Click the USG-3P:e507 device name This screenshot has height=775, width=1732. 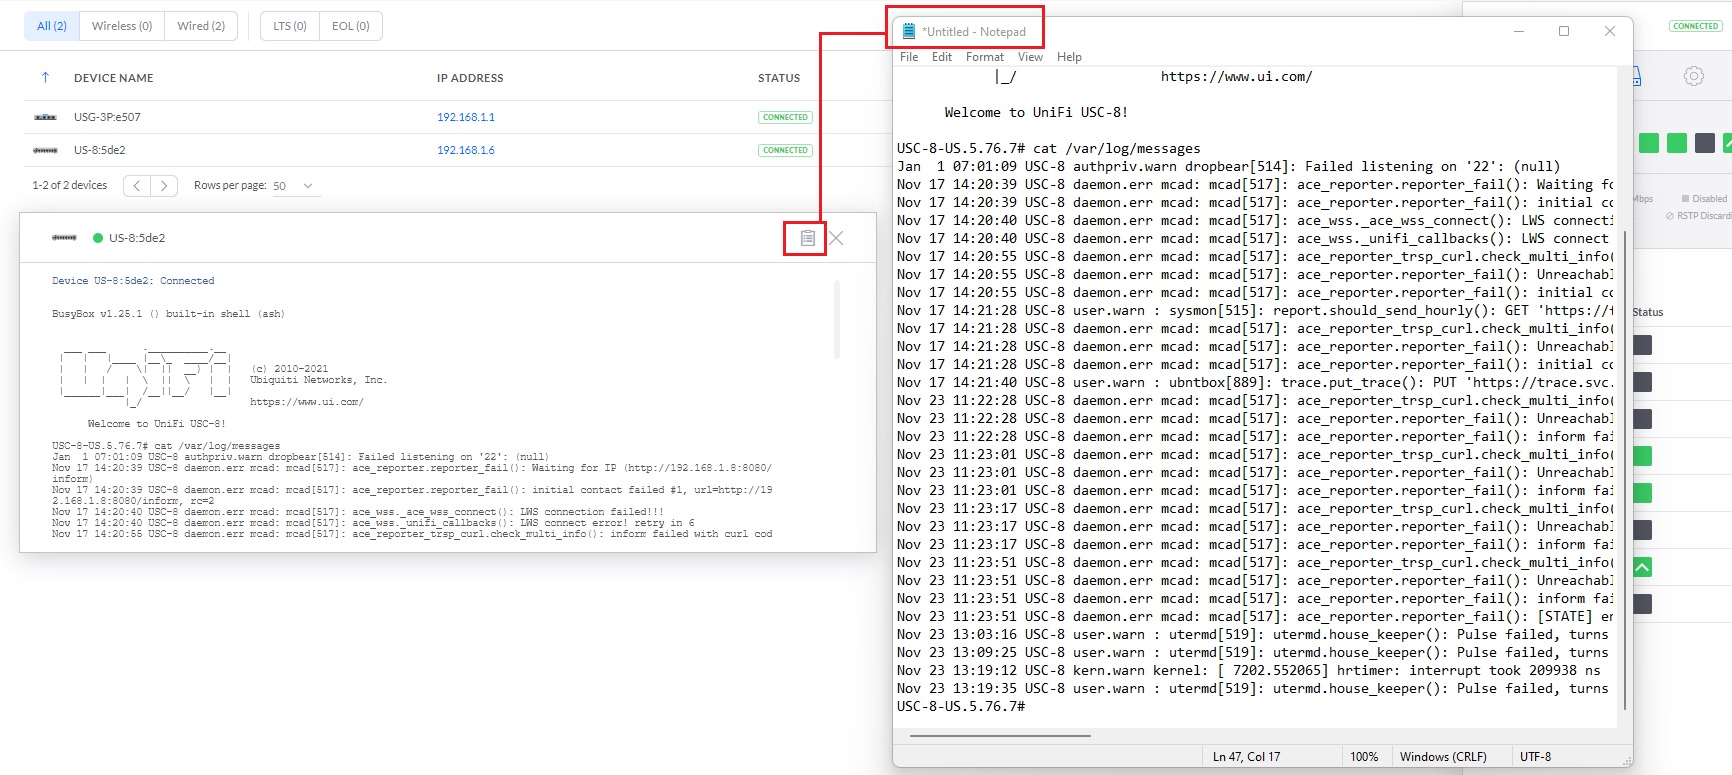(x=107, y=117)
